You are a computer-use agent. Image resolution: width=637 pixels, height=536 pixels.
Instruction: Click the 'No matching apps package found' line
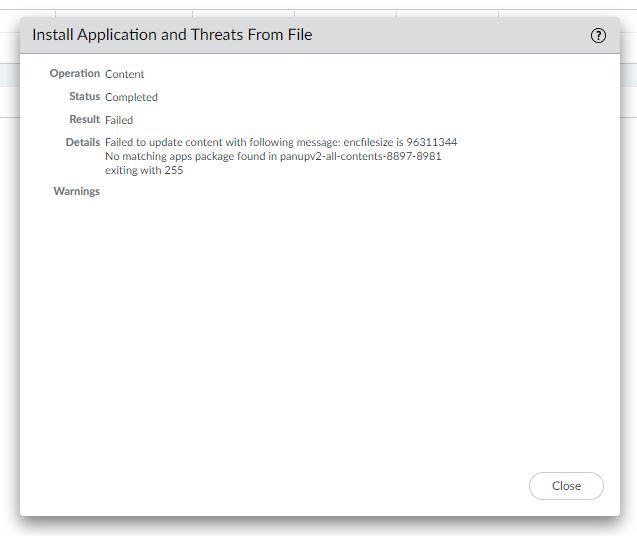[185, 157]
